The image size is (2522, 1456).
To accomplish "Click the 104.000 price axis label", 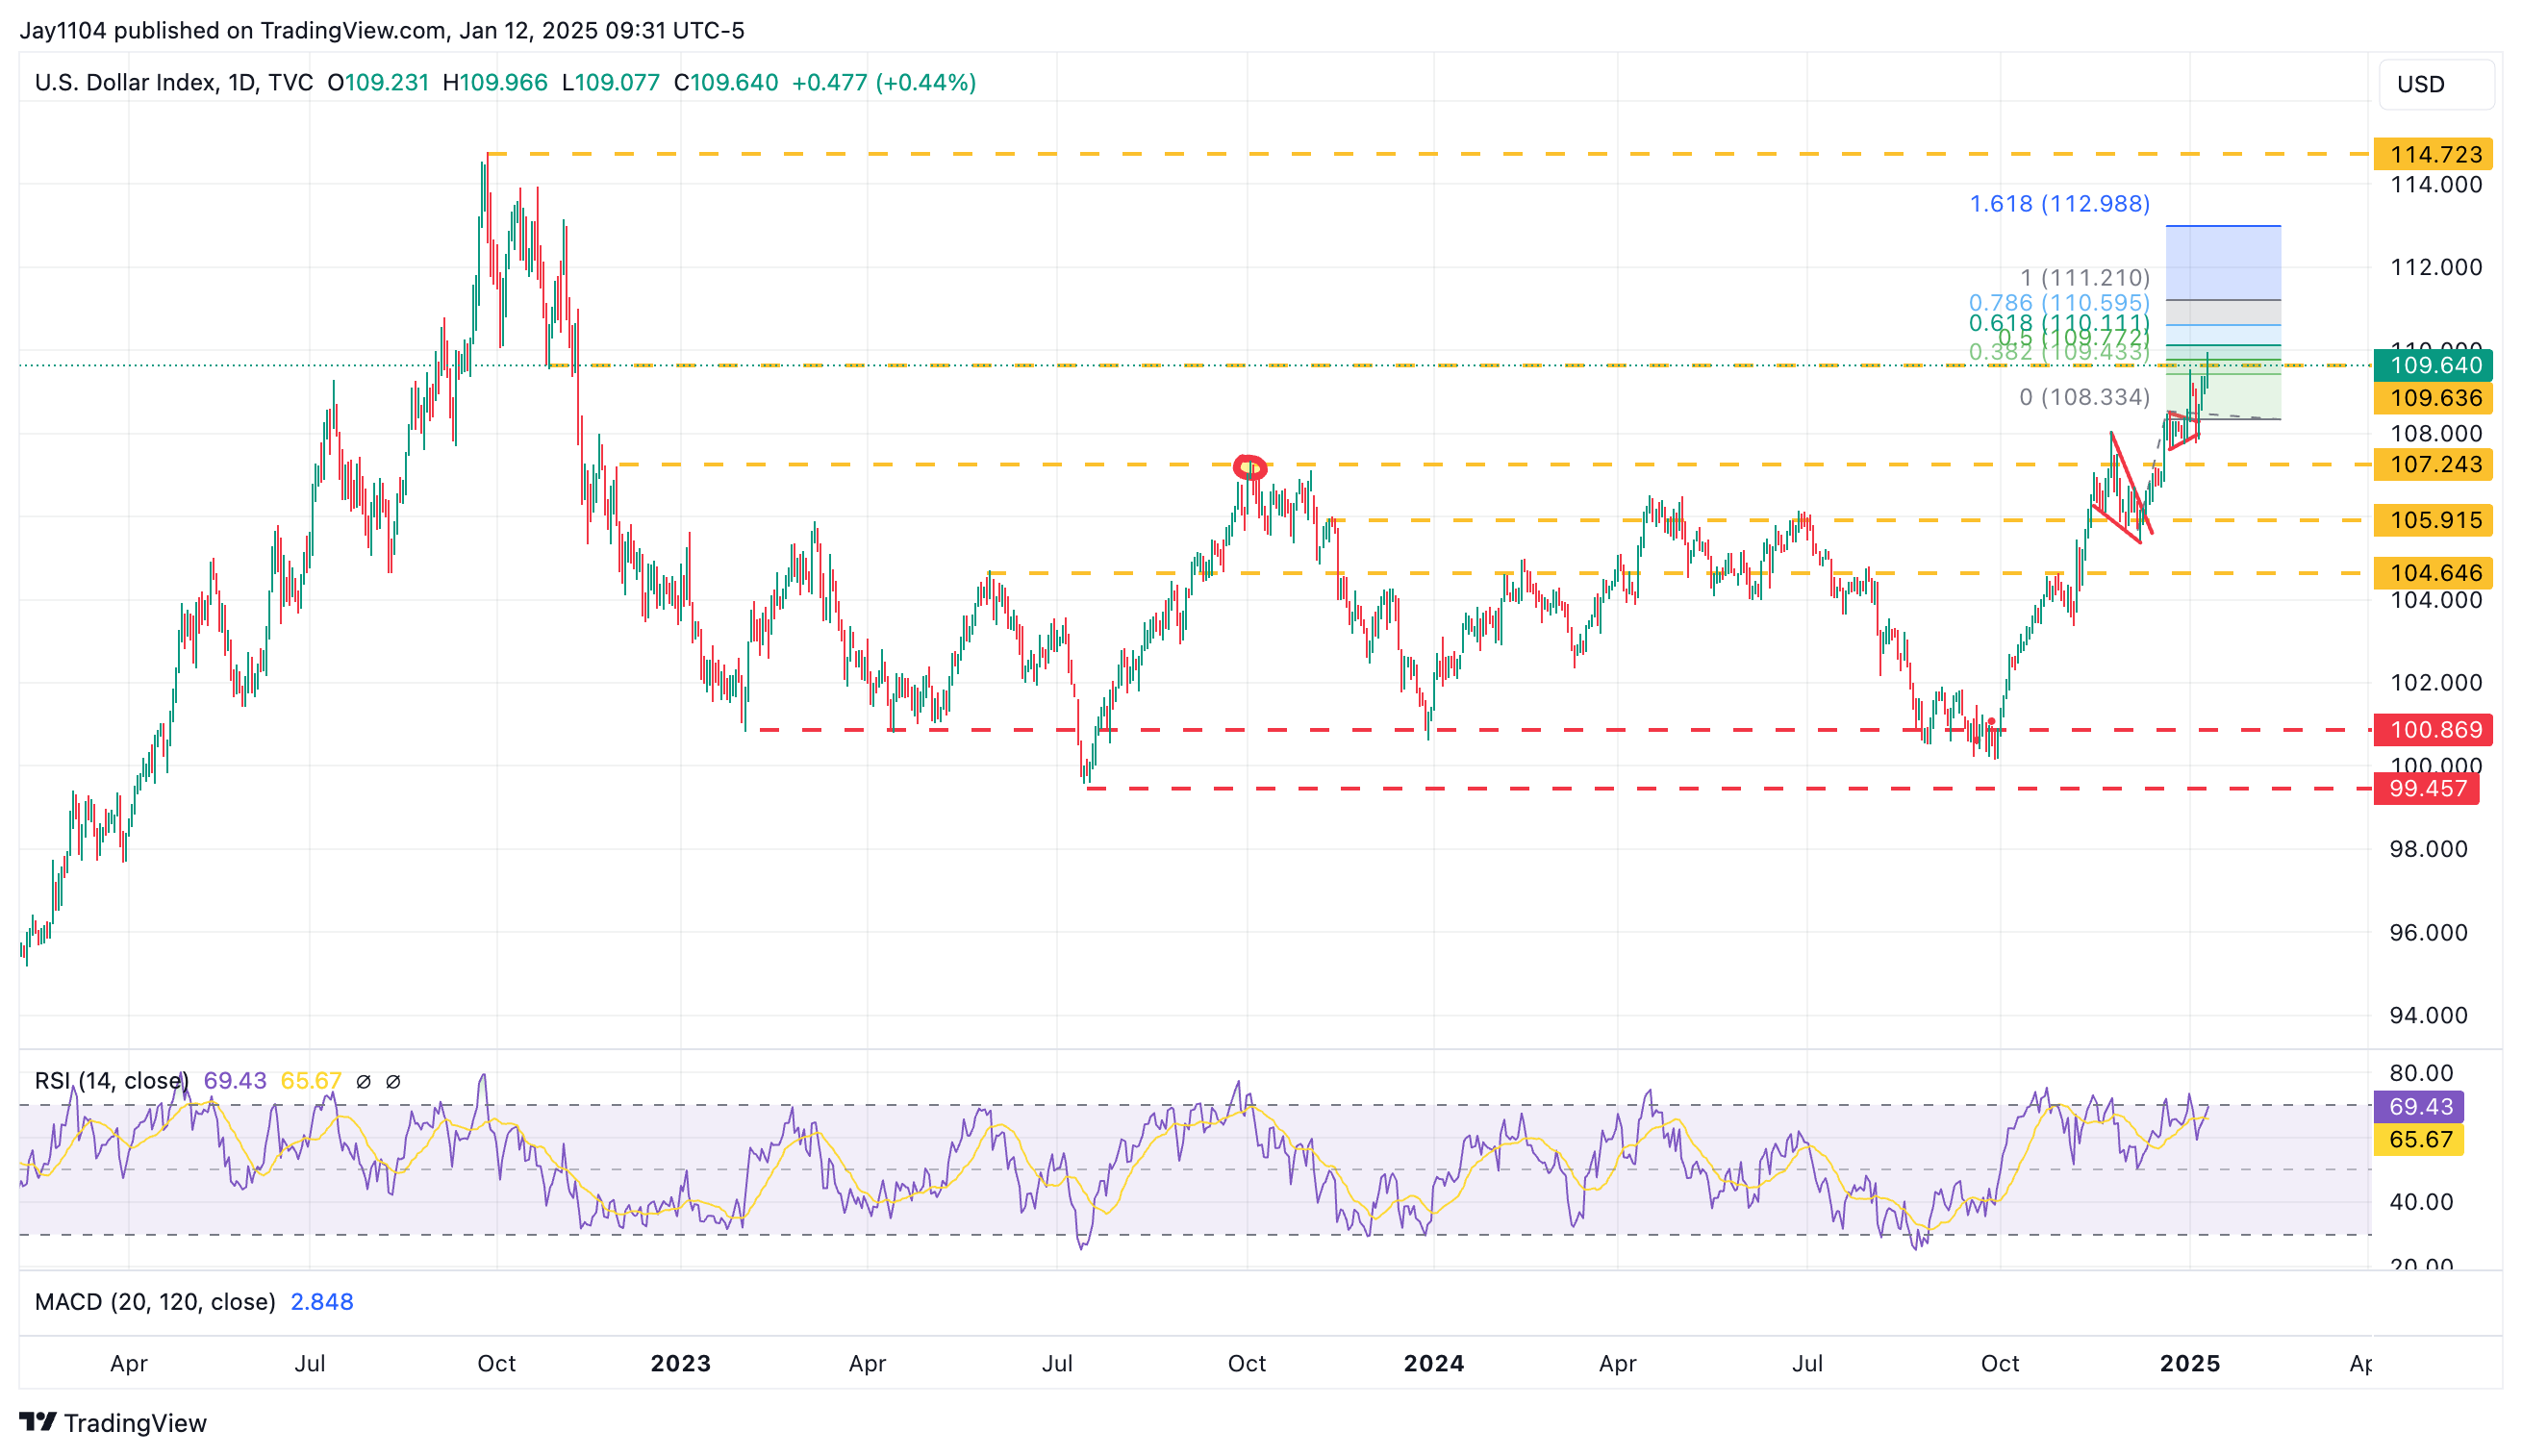I will pos(2436,600).
